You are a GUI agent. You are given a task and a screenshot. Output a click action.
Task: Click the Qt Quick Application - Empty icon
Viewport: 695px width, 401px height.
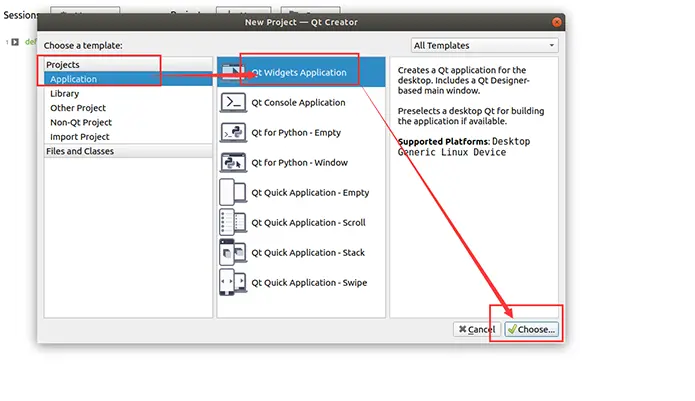tap(233, 192)
